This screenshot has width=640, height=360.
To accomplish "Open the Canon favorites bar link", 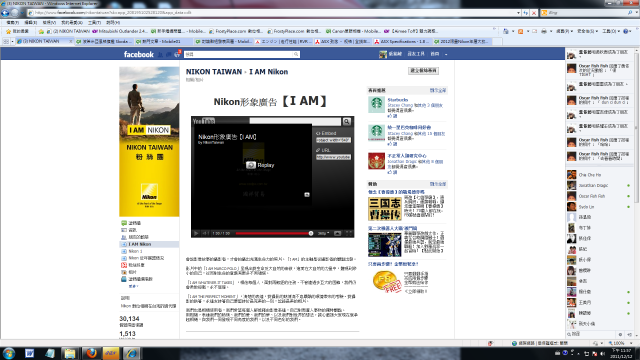I will (353, 31).
